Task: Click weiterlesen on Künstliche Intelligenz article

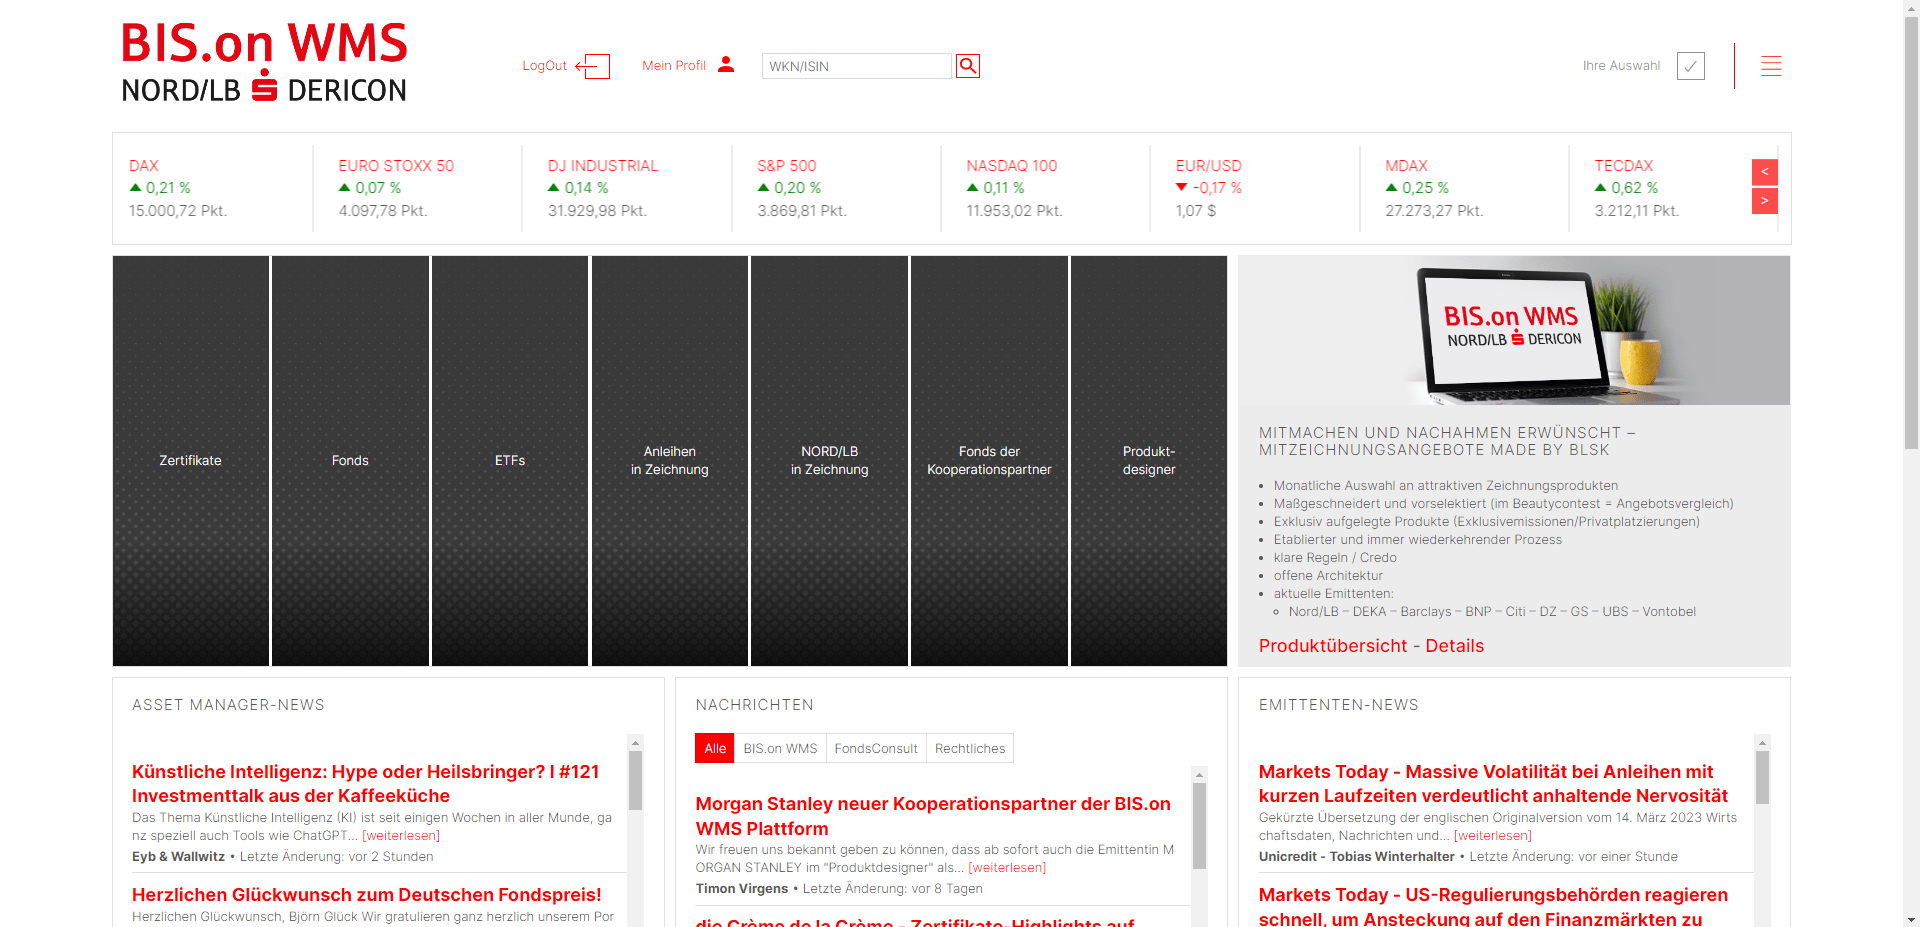Action: (401, 836)
